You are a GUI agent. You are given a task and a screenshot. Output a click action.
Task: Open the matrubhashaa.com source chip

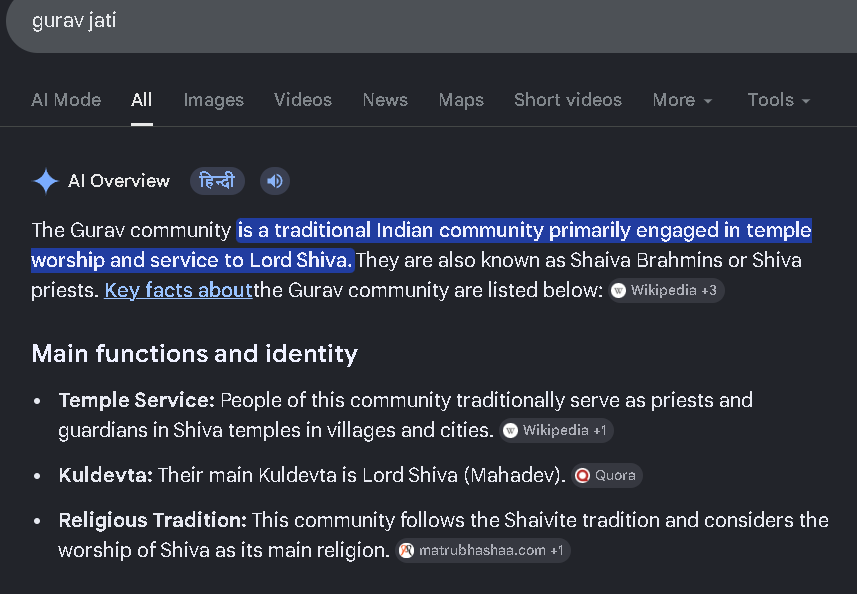(x=483, y=550)
